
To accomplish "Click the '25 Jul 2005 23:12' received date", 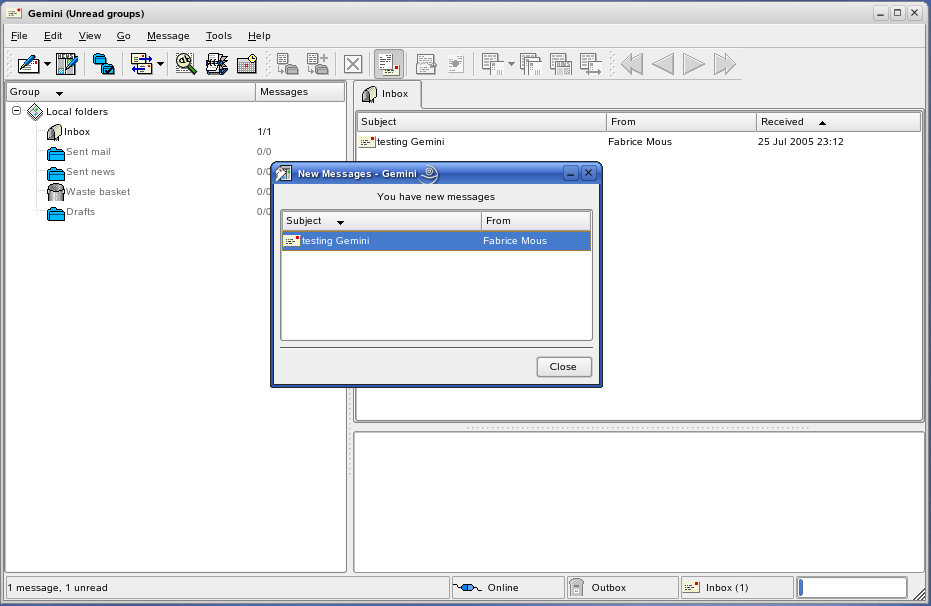I will (800, 142).
